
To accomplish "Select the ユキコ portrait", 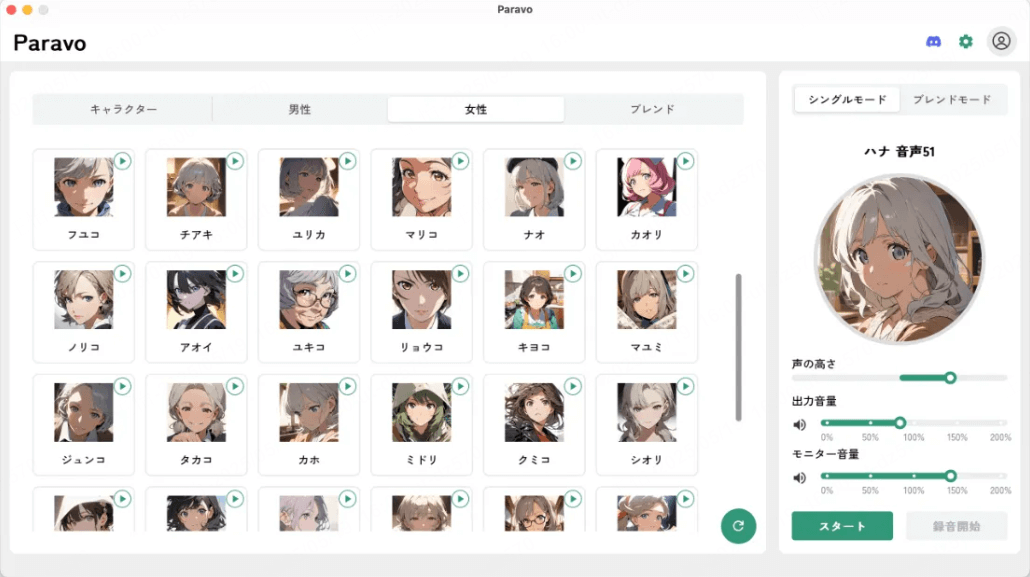I will (309, 299).
